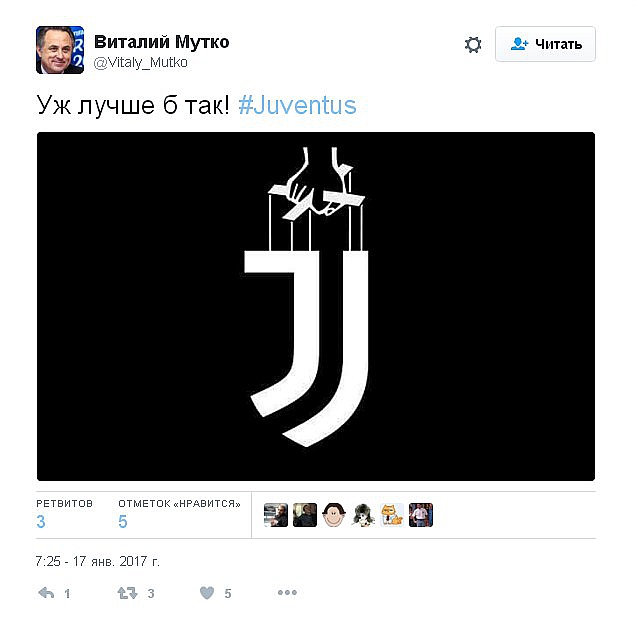Open the Juventus logo puppet image
The height and width of the screenshot is (621, 636).
316,306
